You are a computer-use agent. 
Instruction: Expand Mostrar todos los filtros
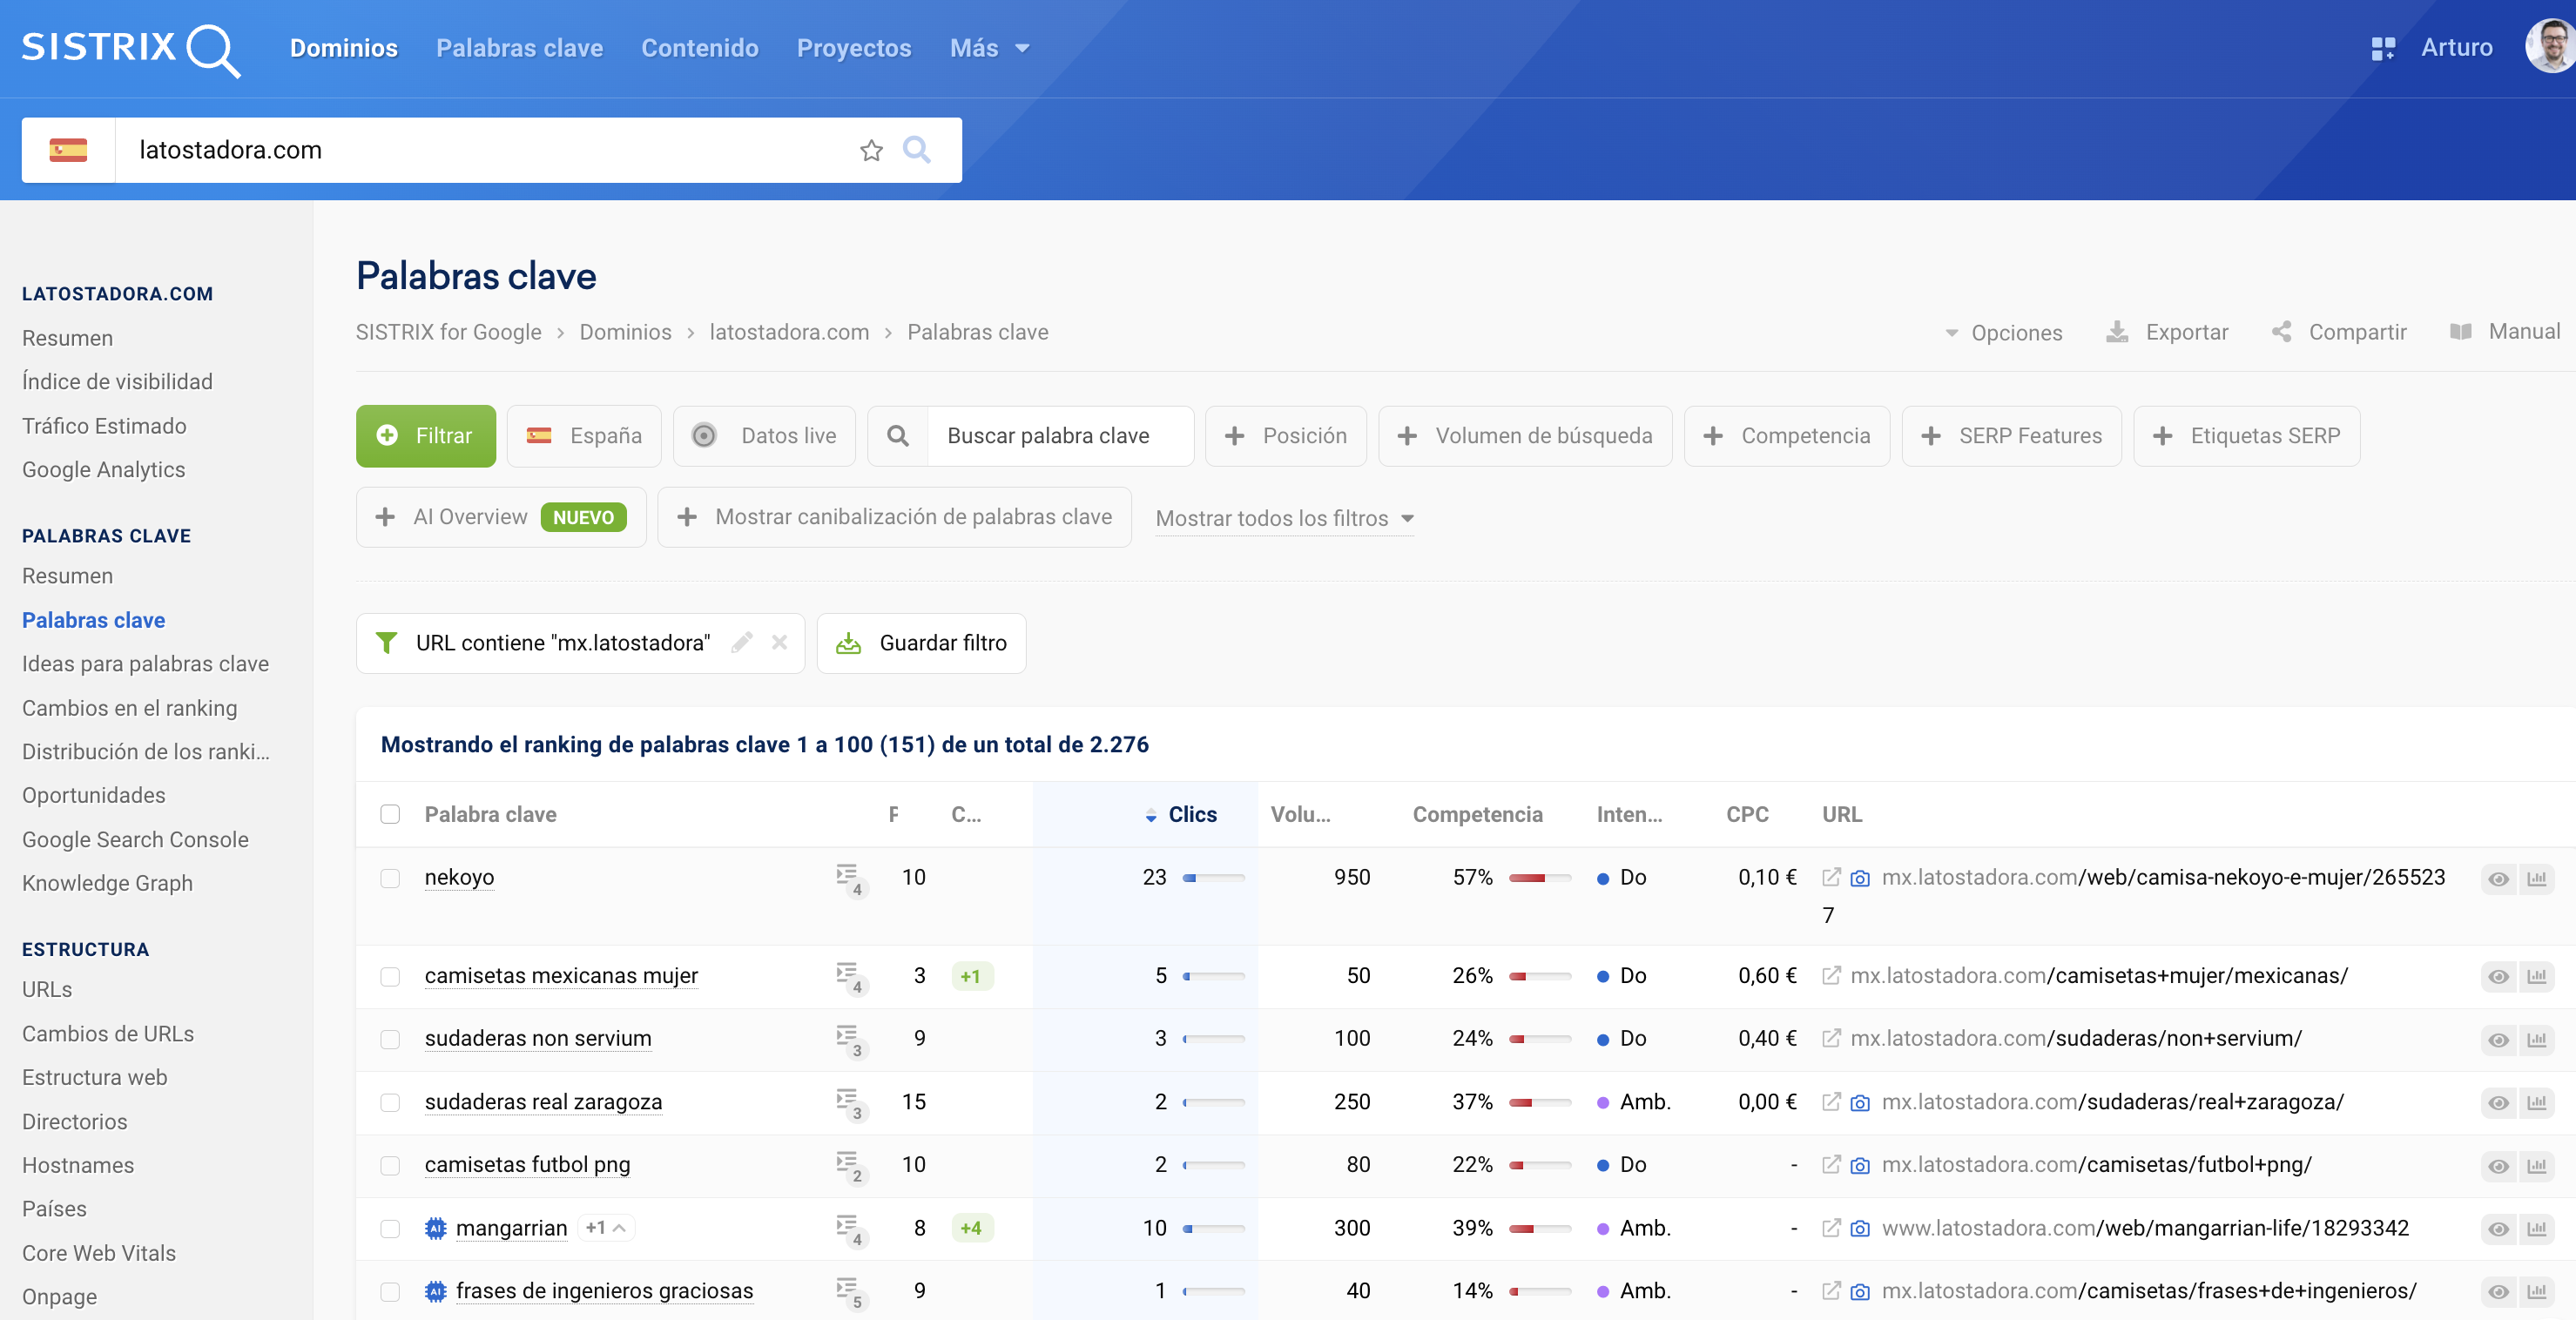click(1284, 518)
